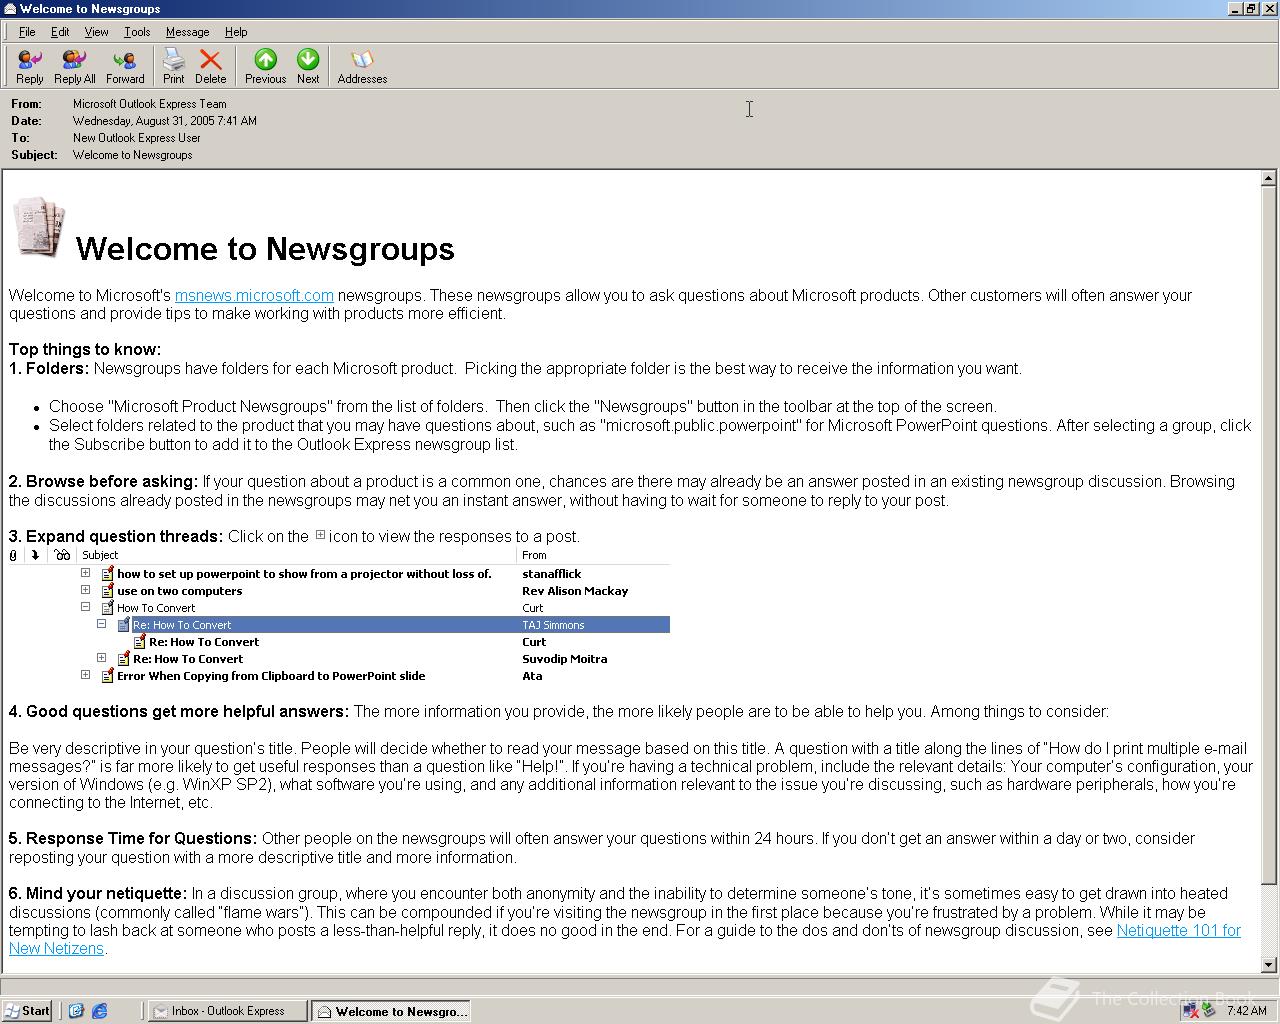The image size is (1280, 1024).
Task: Click the recipient 'New Outlook Express User'
Action: click(137, 138)
